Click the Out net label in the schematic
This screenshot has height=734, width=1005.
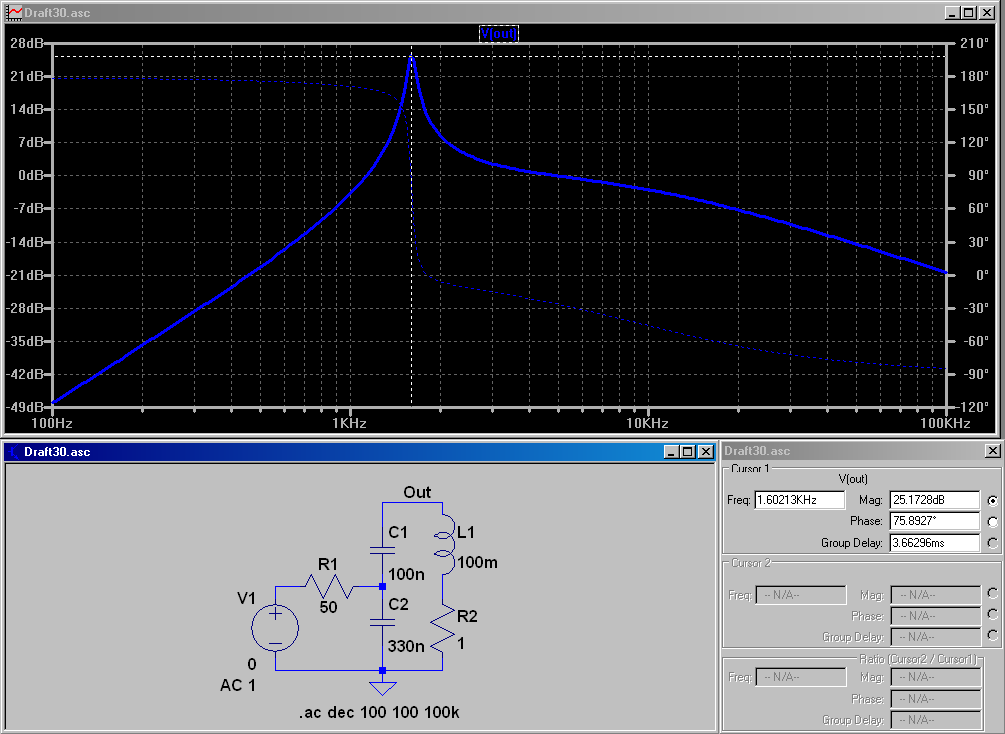pos(417,492)
